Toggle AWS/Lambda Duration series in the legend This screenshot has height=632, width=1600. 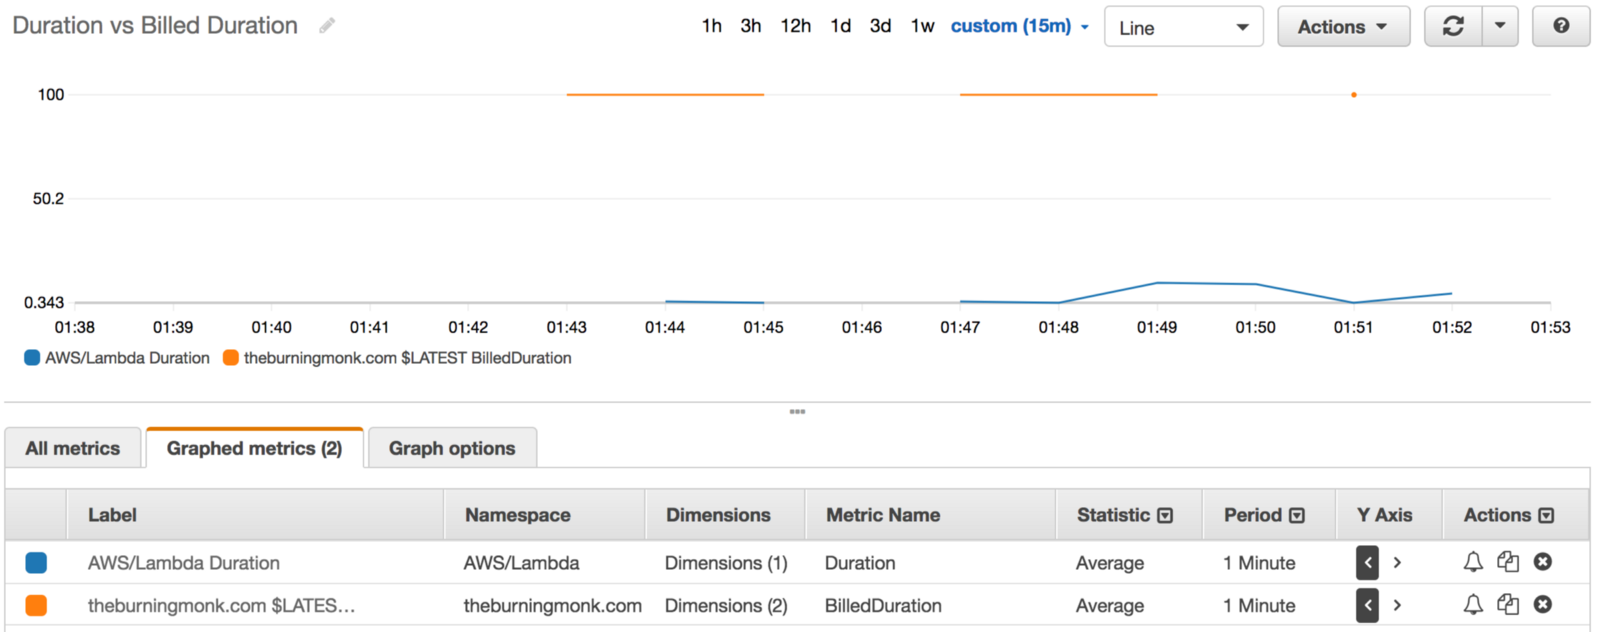(x=117, y=358)
